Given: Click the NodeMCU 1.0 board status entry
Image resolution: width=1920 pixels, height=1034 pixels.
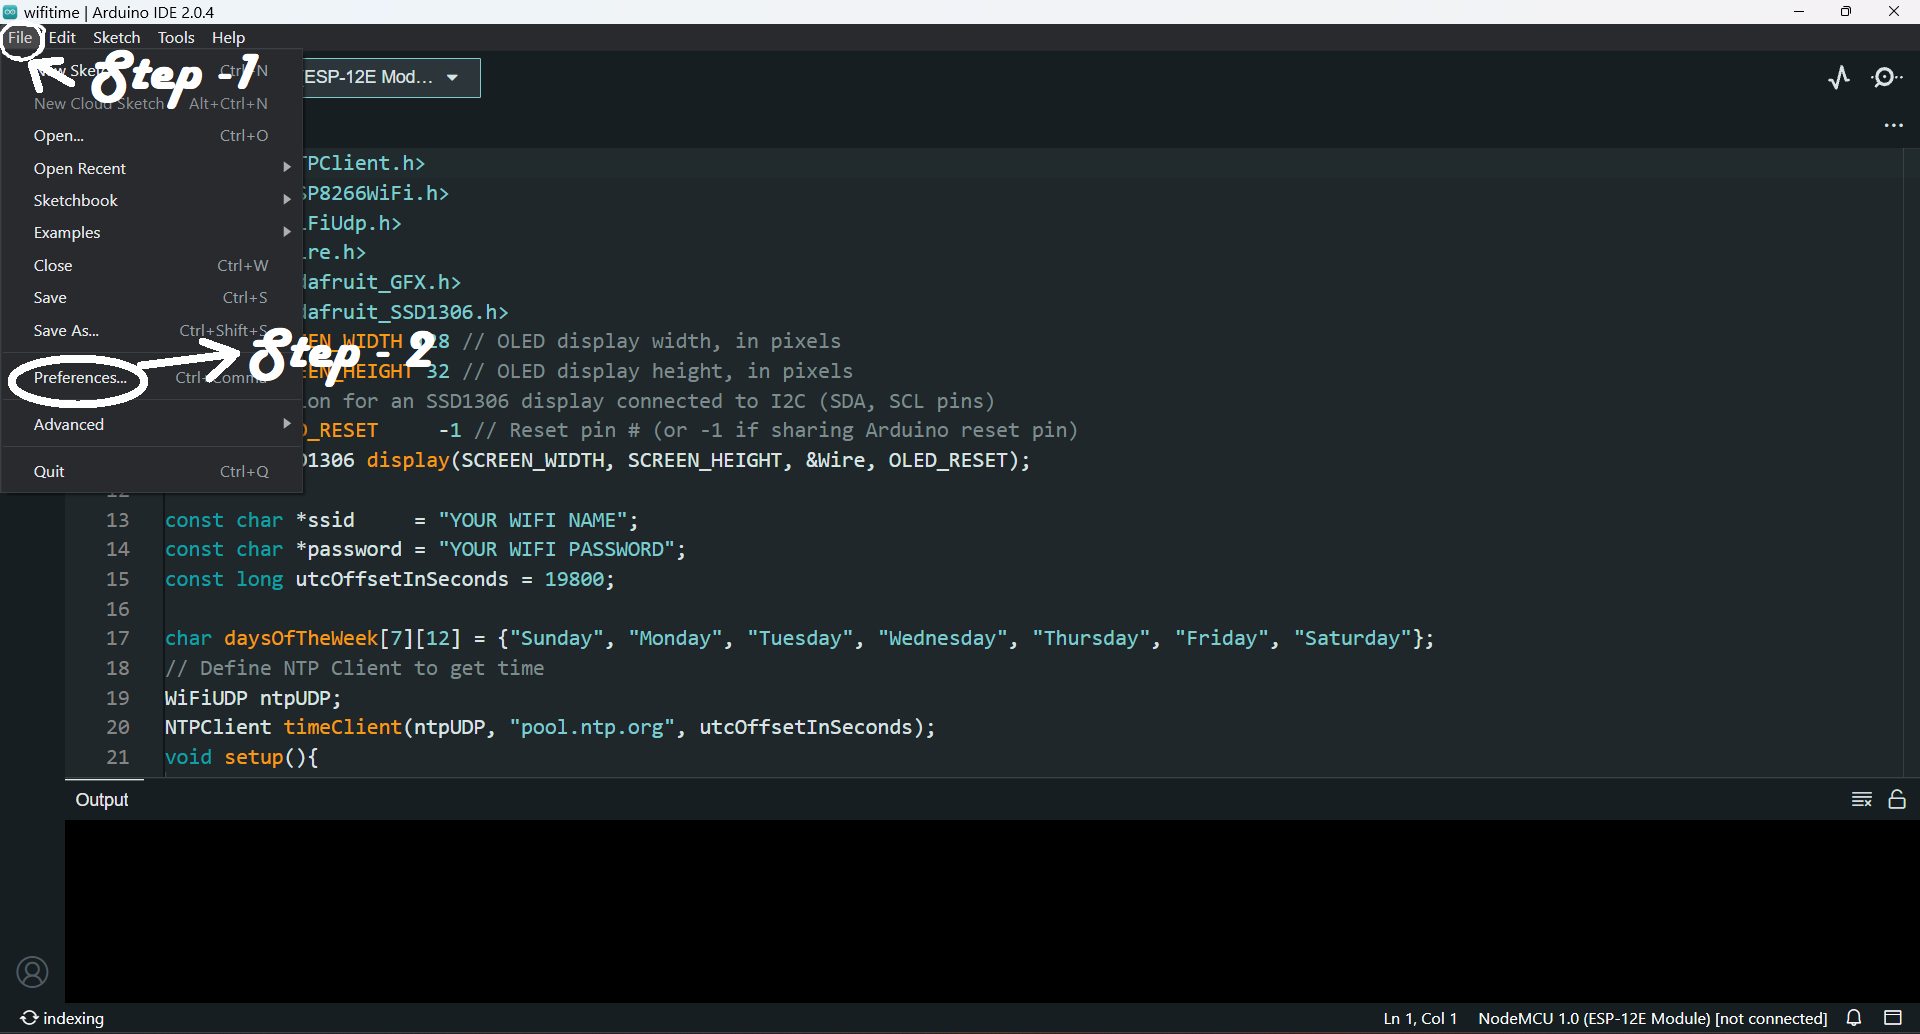Looking at the screenshot, I should 1653,1018.
